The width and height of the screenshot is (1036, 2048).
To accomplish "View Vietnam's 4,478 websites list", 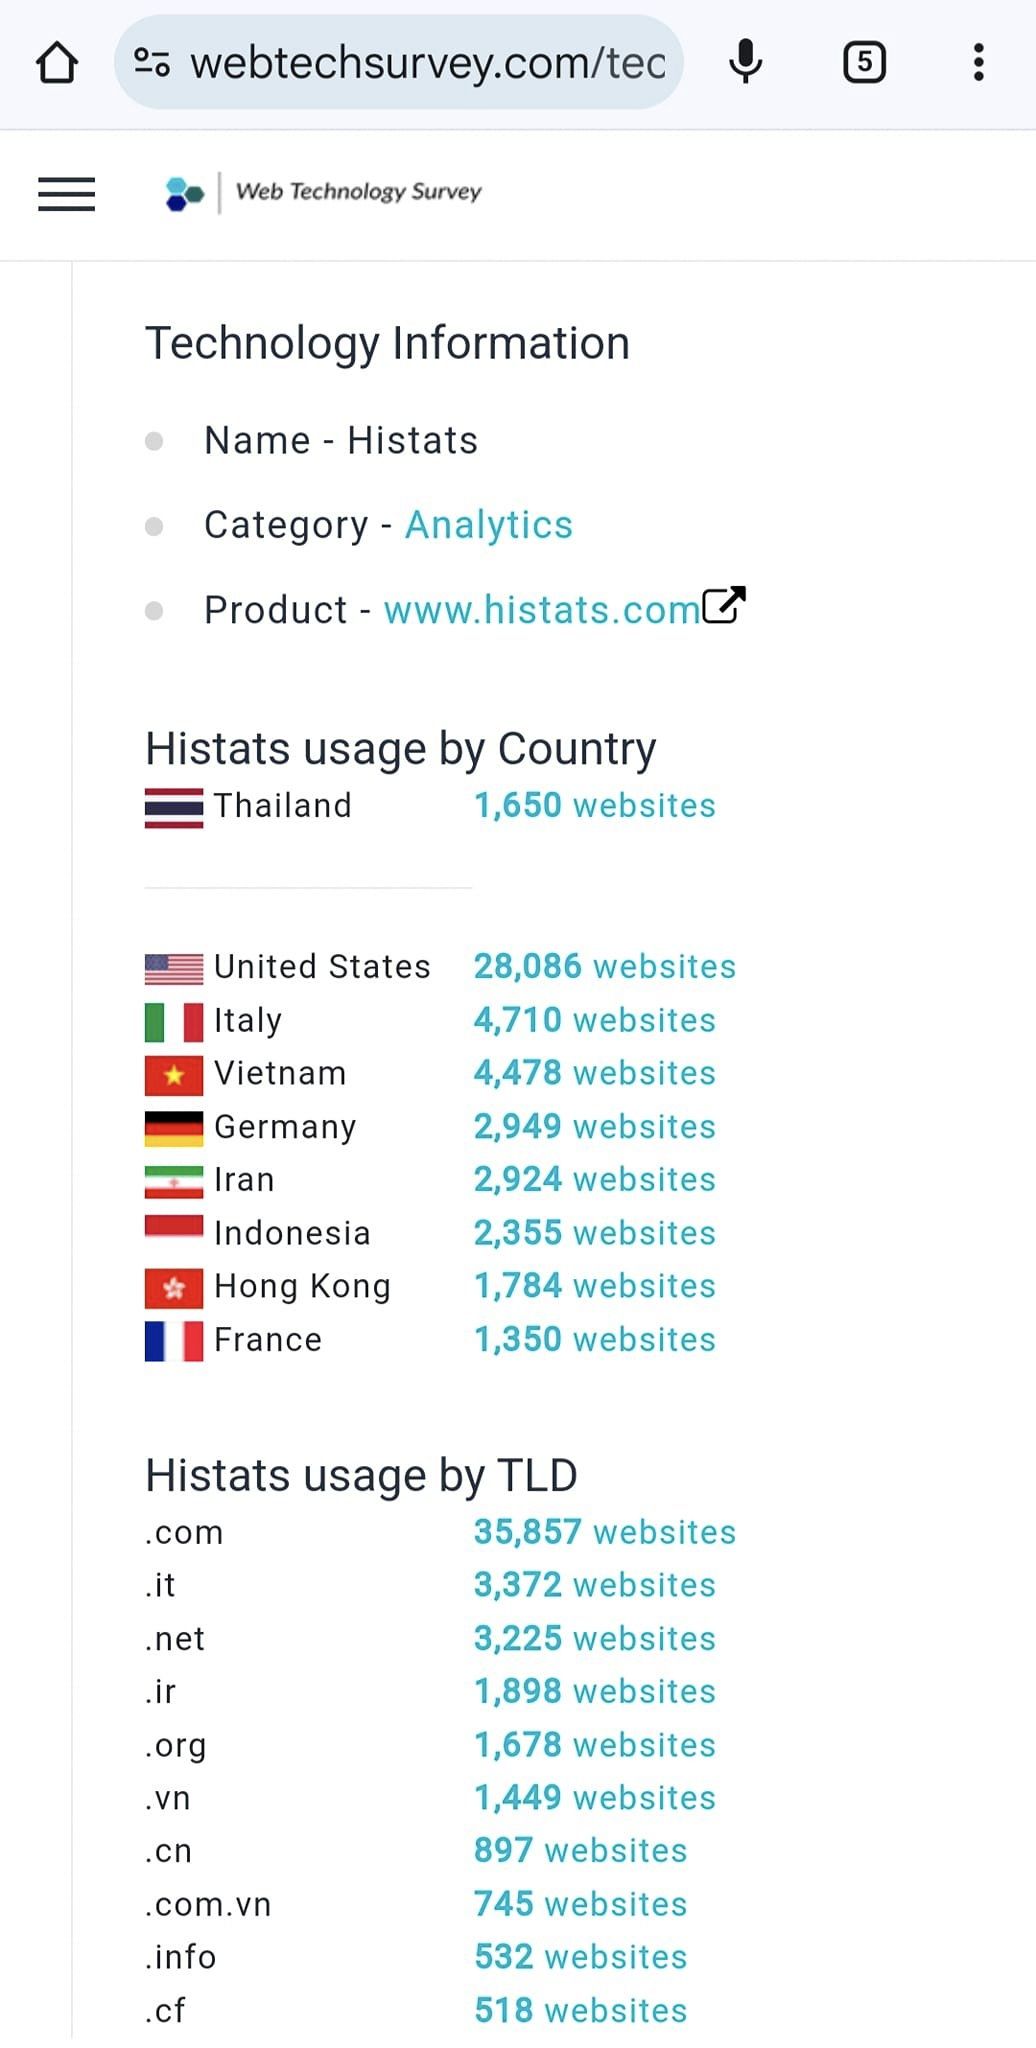I will [594, 1073].
